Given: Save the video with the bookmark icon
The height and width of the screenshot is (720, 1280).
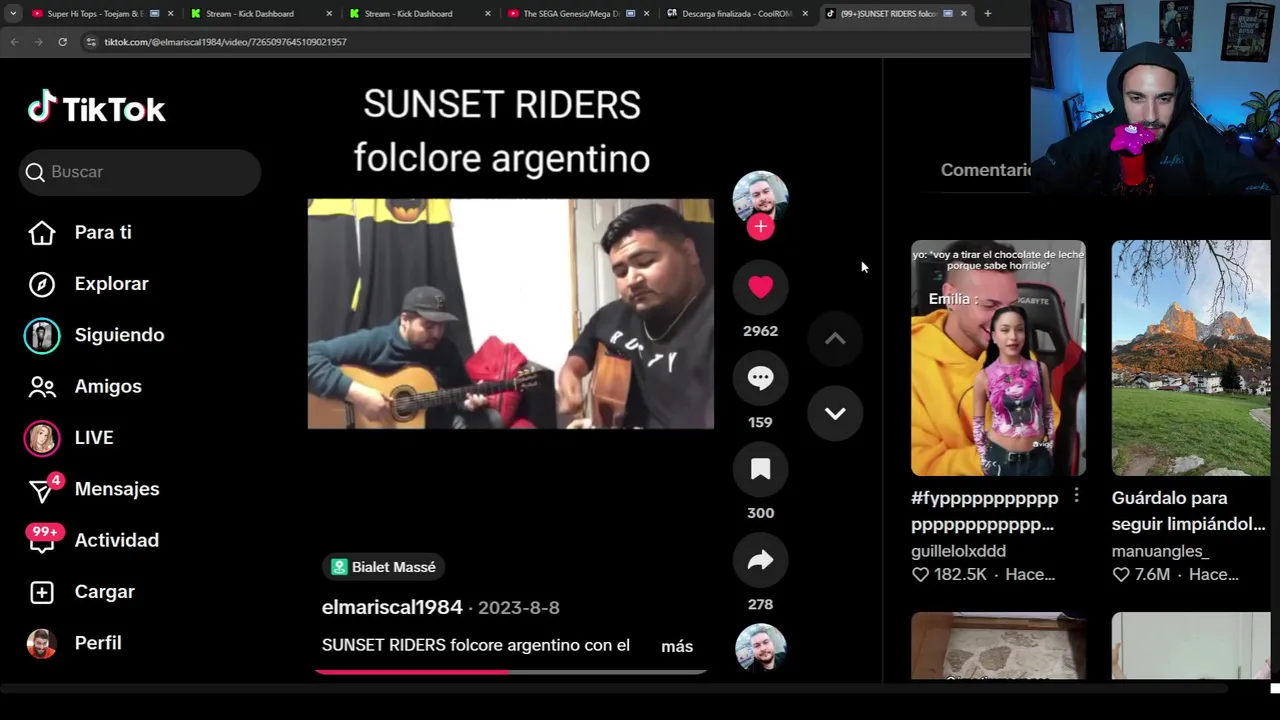Looking at the screenshot, I should [760, 469].
